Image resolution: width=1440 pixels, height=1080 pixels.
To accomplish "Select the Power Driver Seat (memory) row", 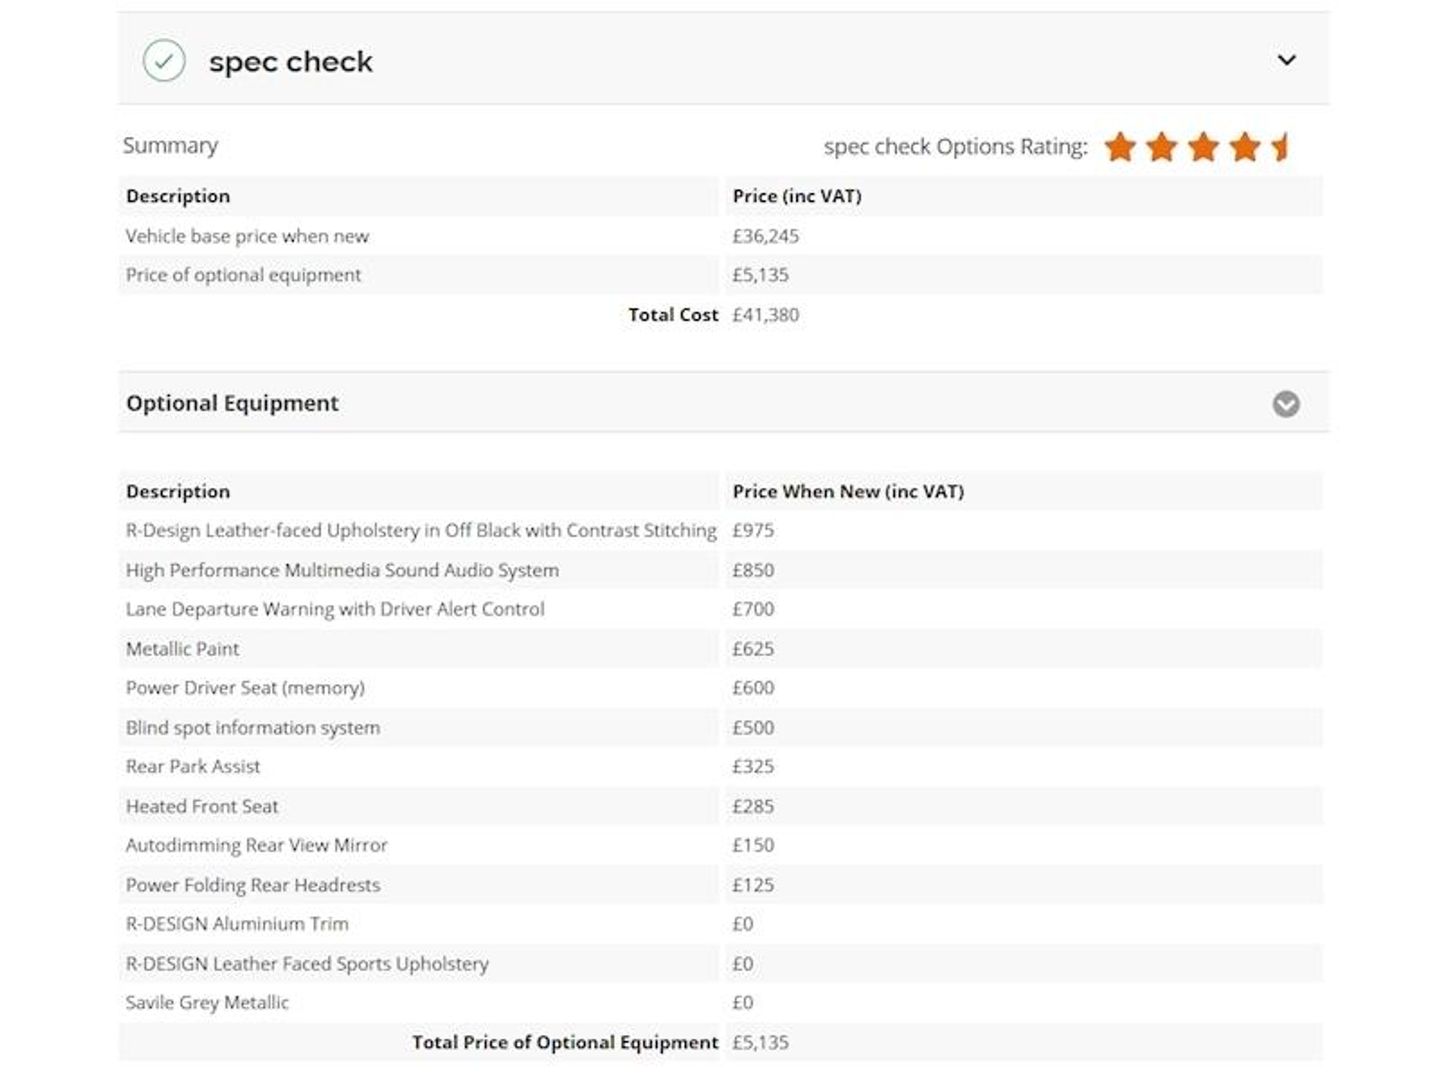I will click(x=720, y=688).
